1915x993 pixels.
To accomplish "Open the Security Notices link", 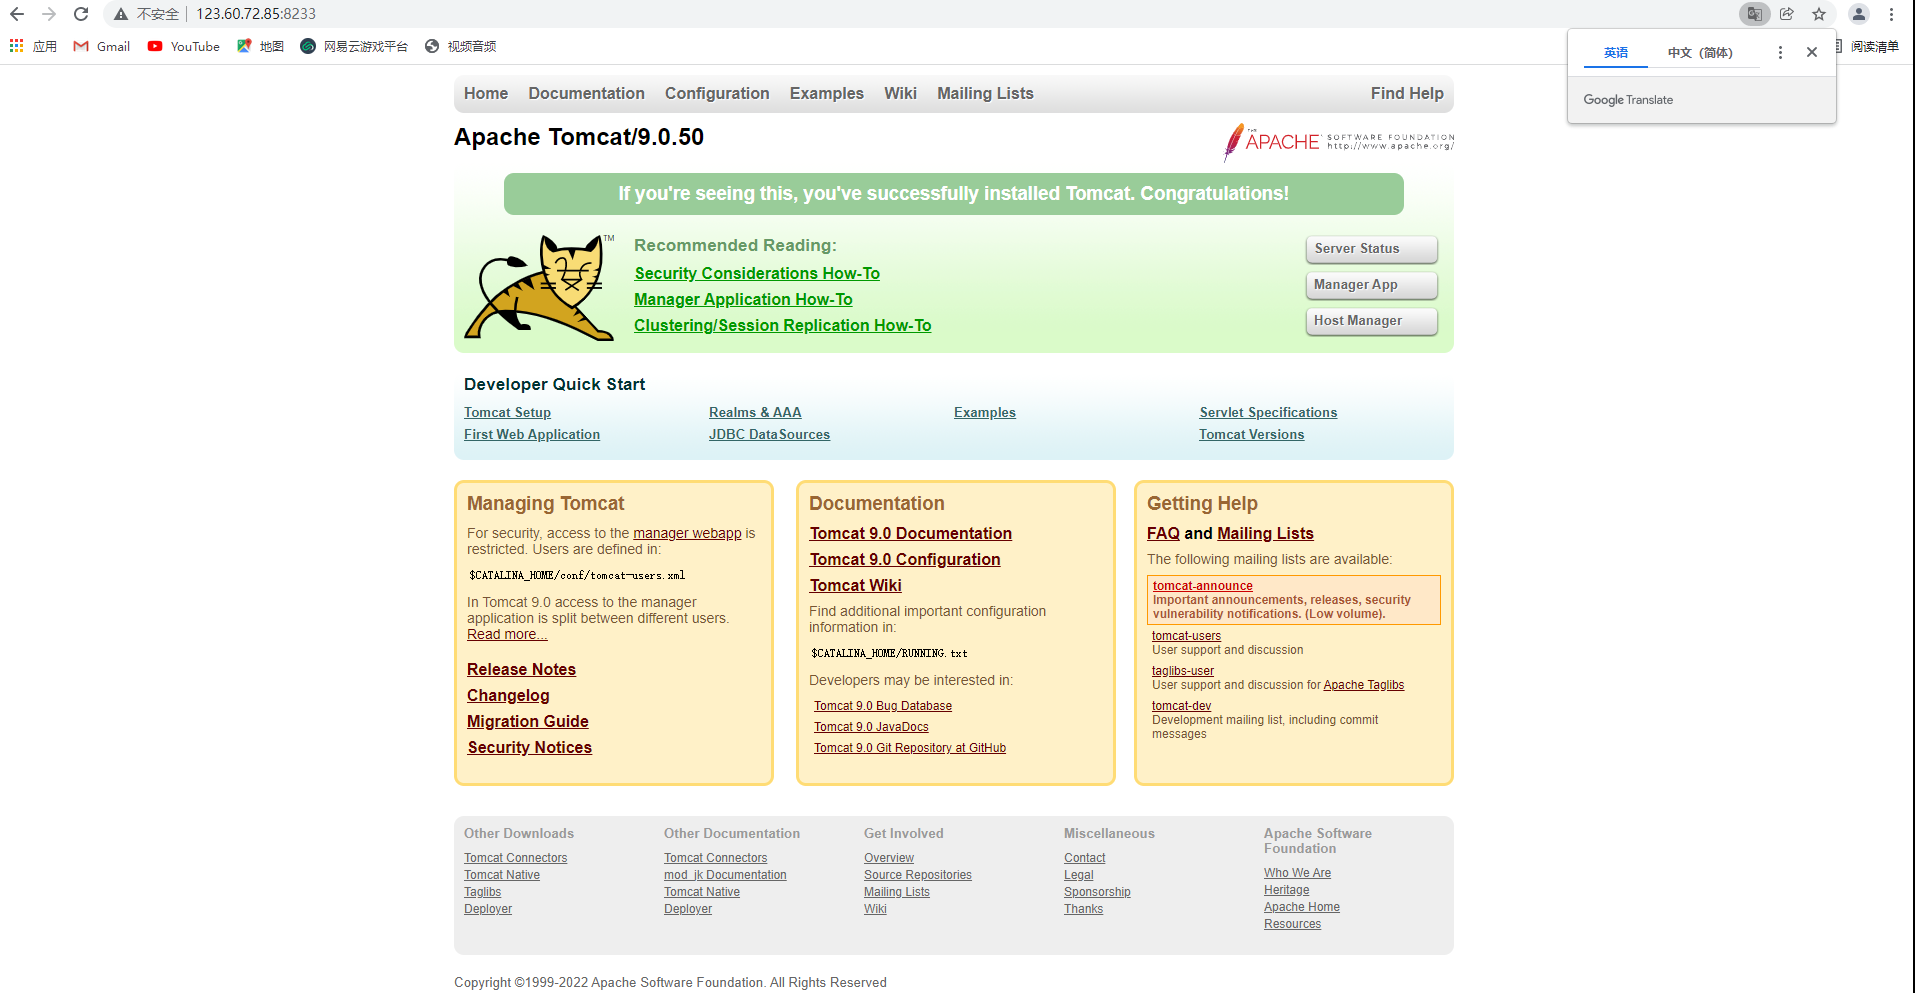I will tap(529, 747).
